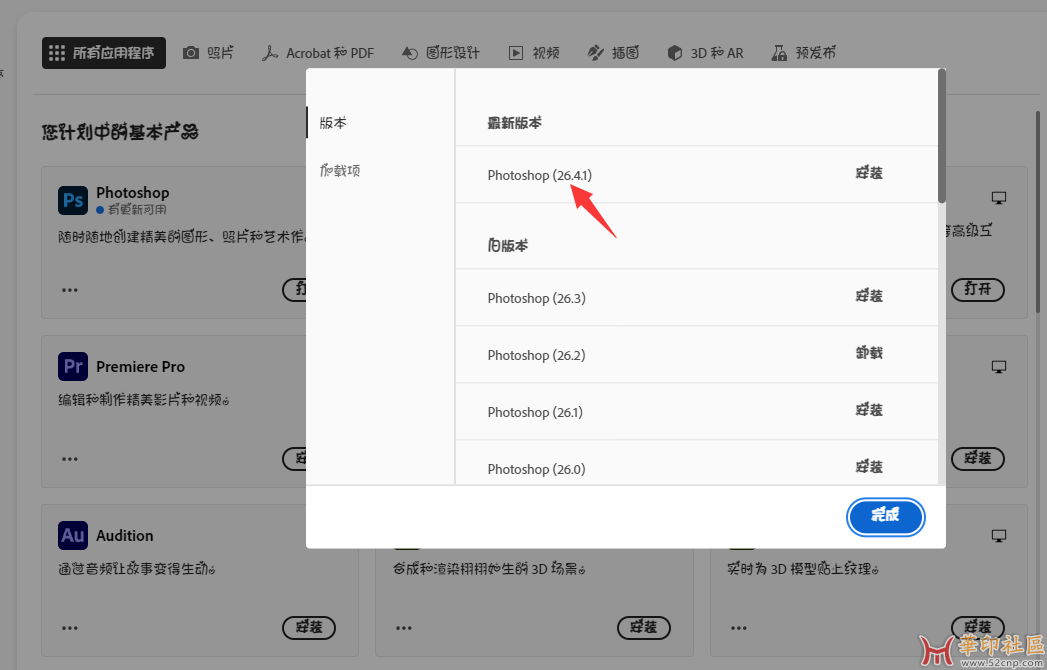Install Photoshop (26.0)
1047x670 pixels.
click(869, 466)
